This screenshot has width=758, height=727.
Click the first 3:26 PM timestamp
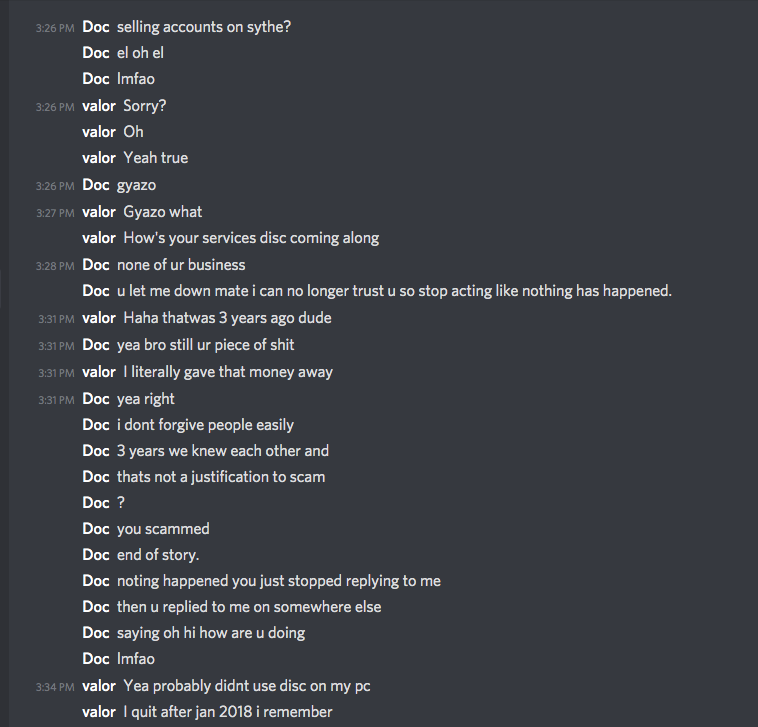(x=55, y=28)
